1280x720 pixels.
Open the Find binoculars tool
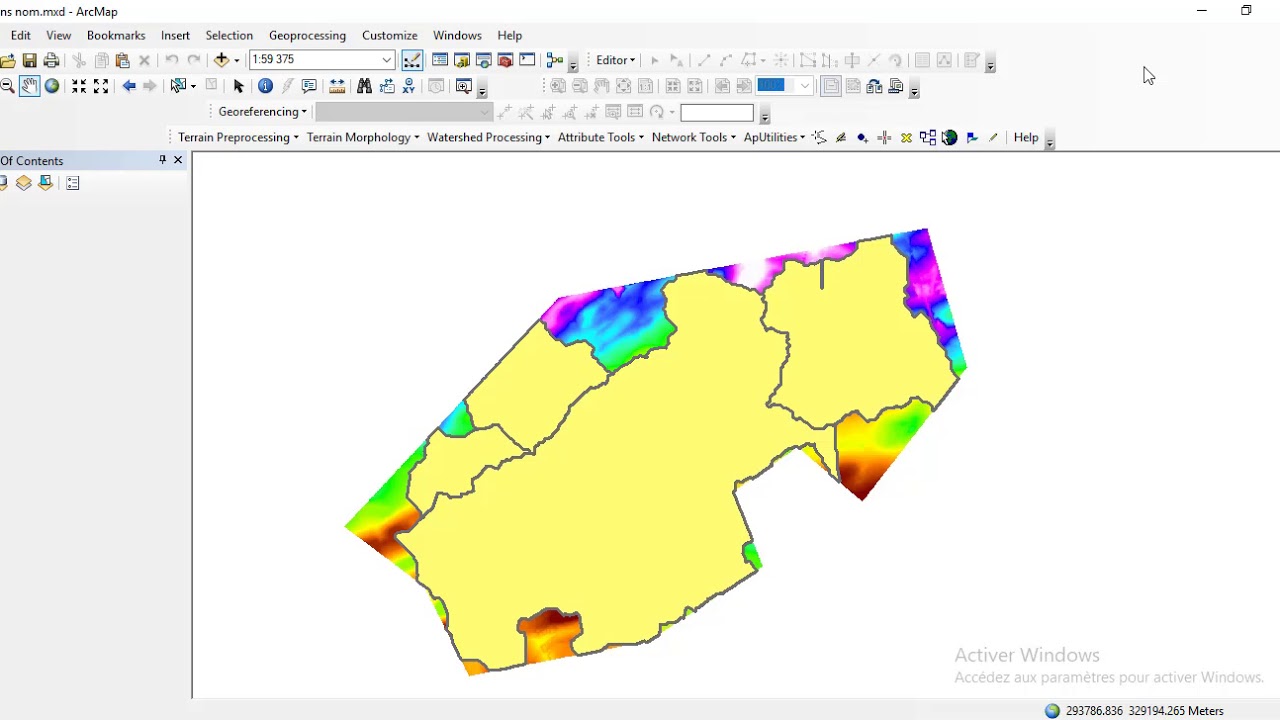coord(364,86)
